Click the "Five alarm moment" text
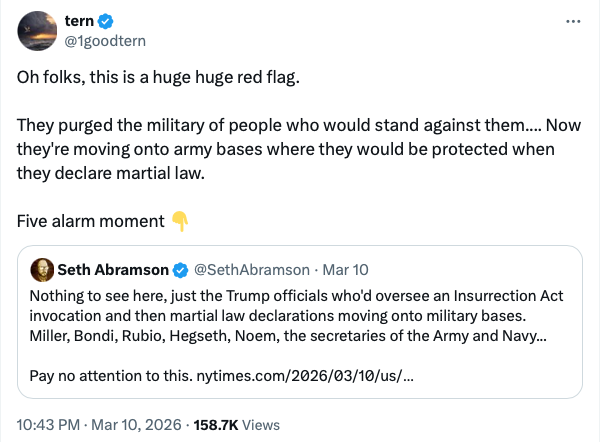The image size is (604, 442). click(x=90, y=220)
